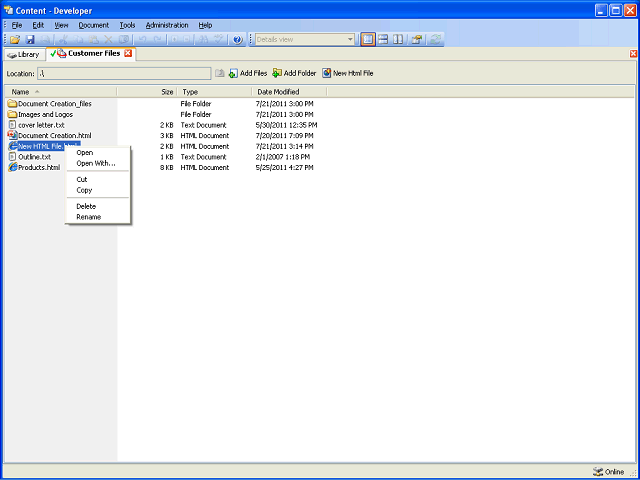The height and width of the screenshot is (480, 640).
Task: Open the File menu
Action: coord(17,25)
